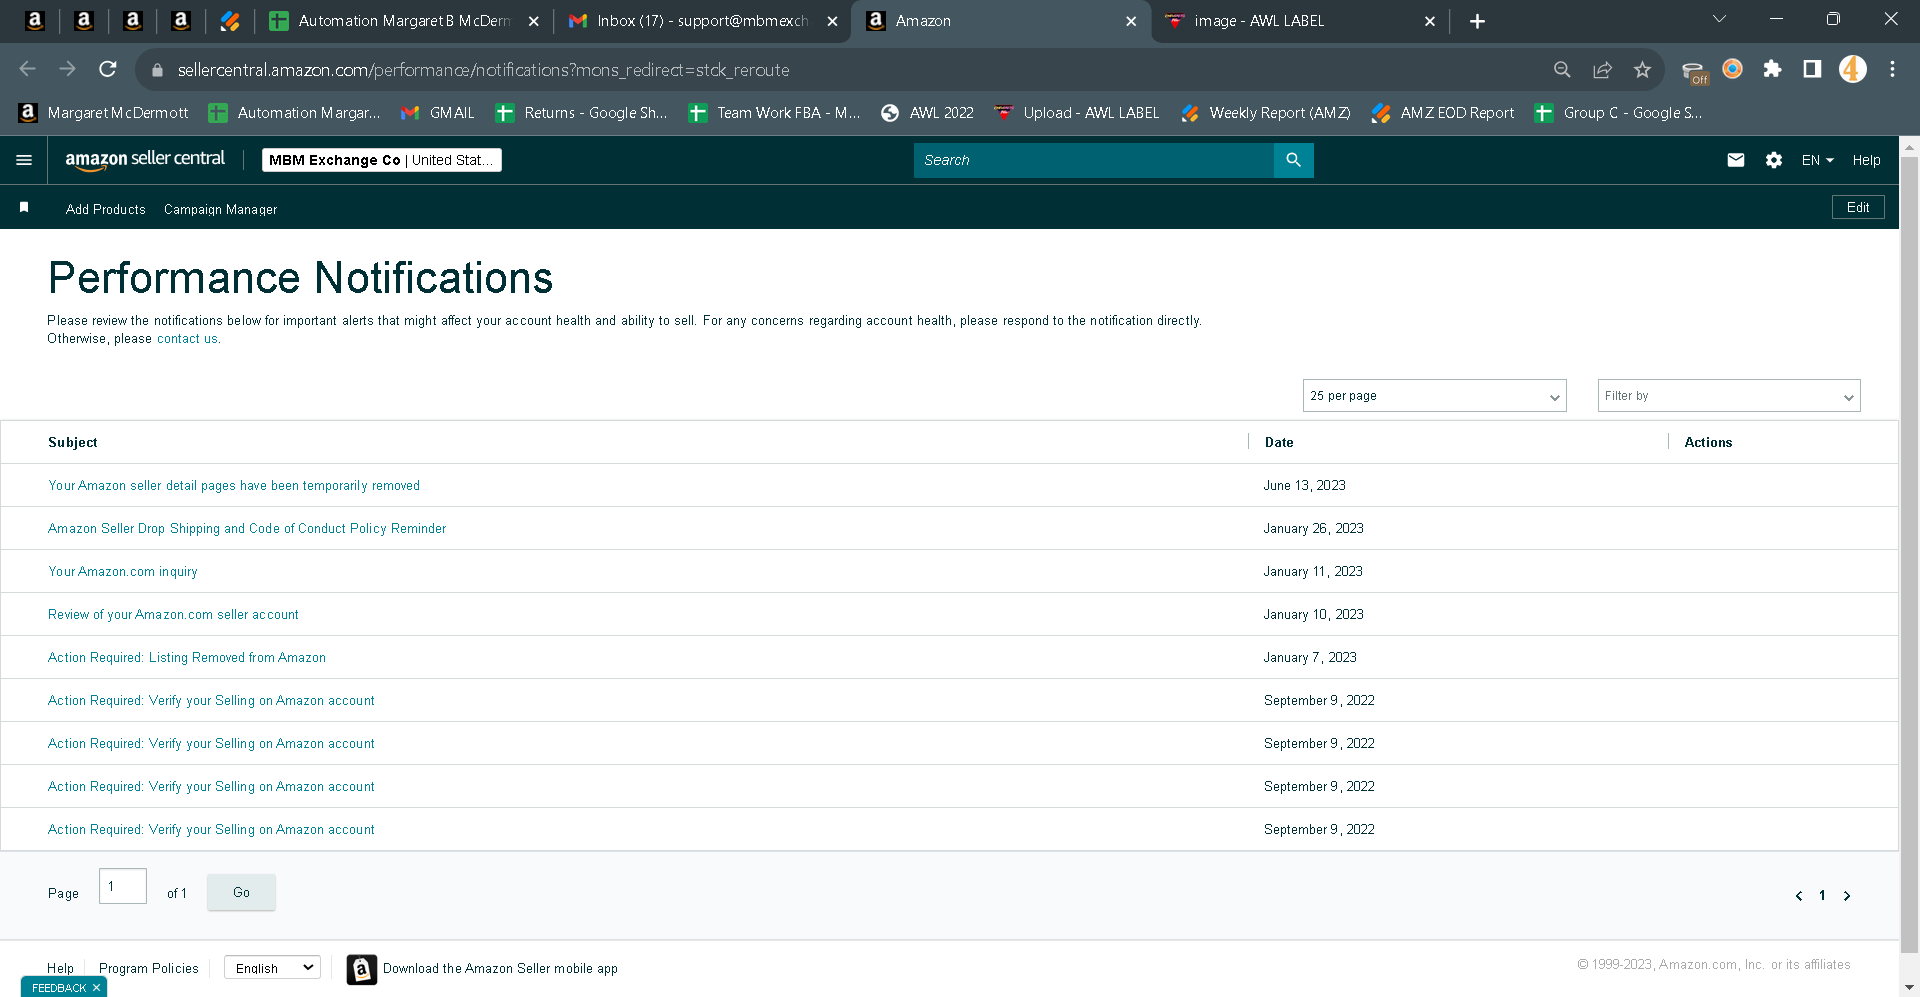Open the AWL 2022 bookmark
1920x997 pixels.
[x=927, y=113]
